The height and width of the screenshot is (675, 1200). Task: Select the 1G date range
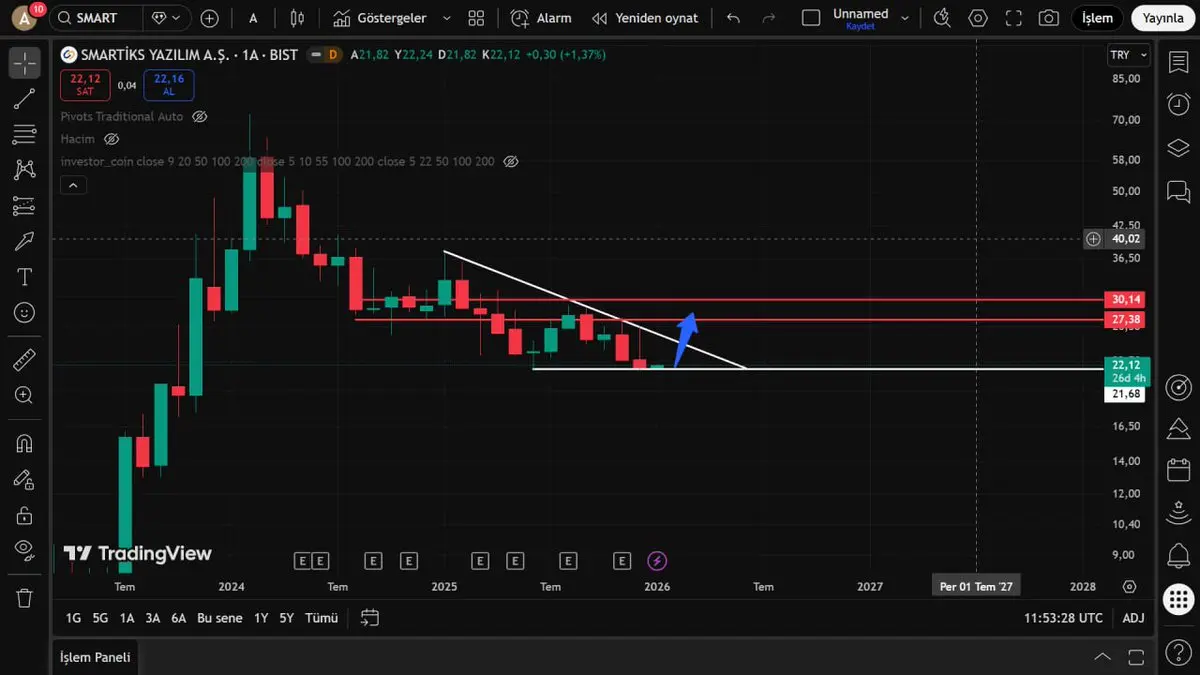(73, 618)
